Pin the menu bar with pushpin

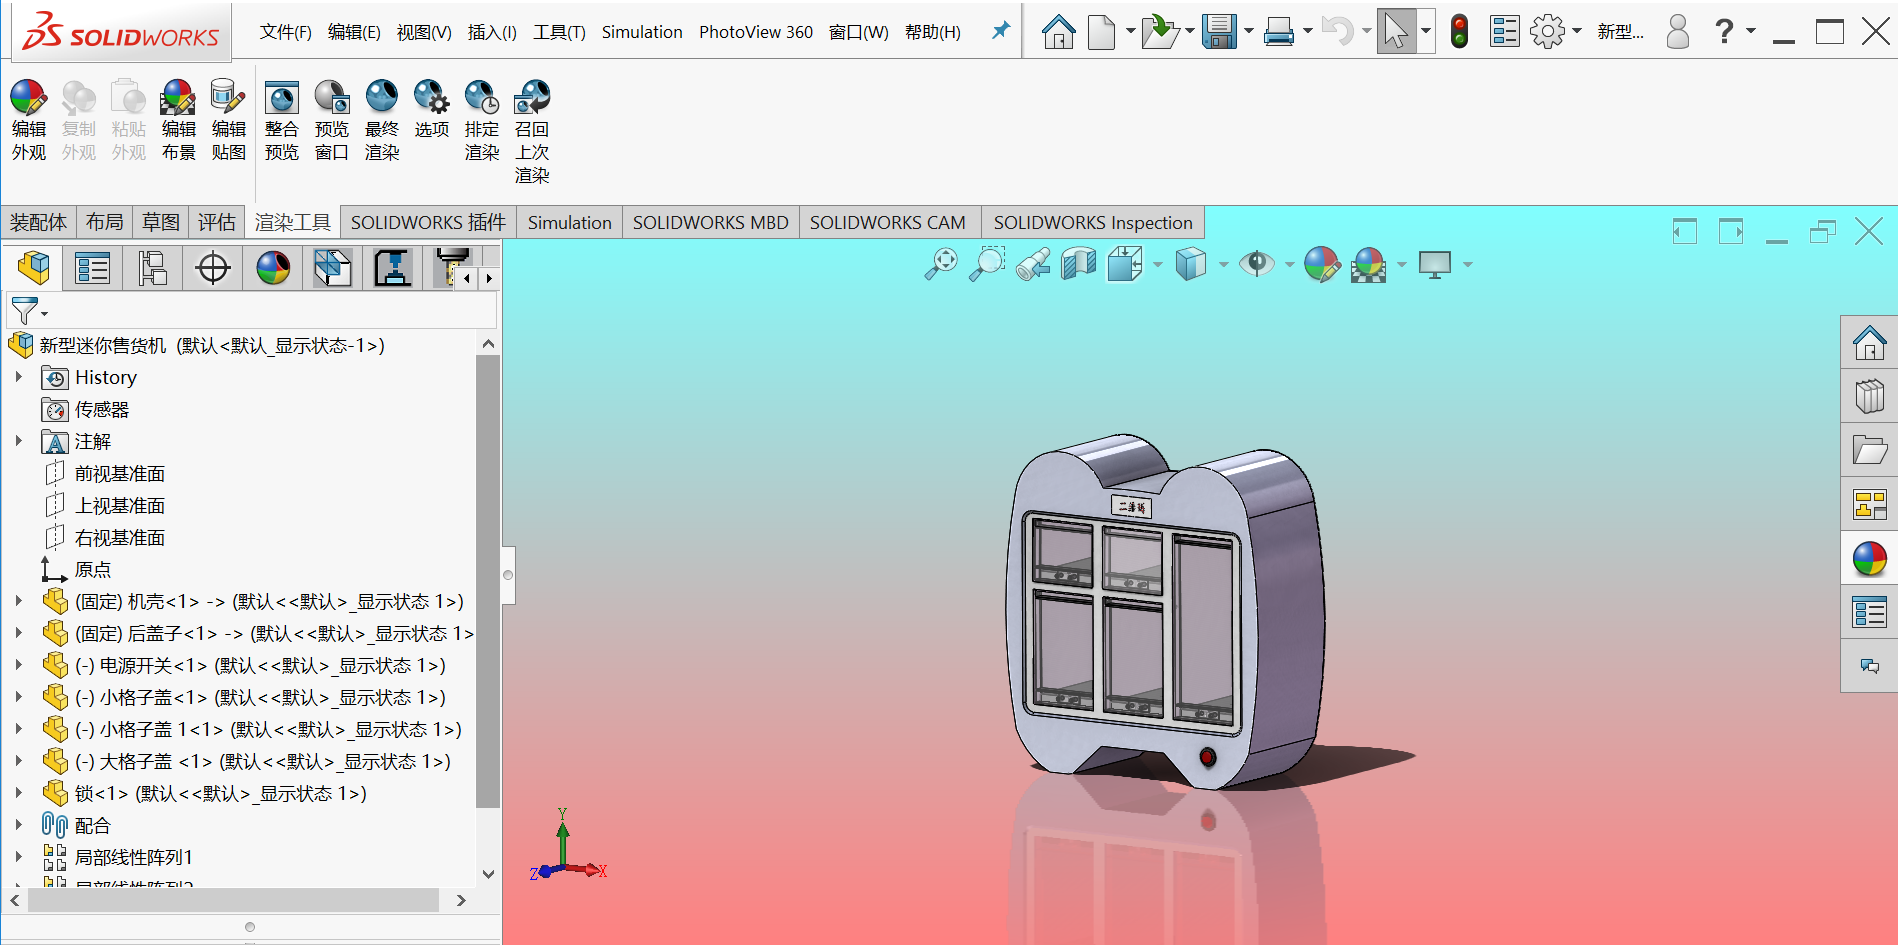click(1000, 31)
